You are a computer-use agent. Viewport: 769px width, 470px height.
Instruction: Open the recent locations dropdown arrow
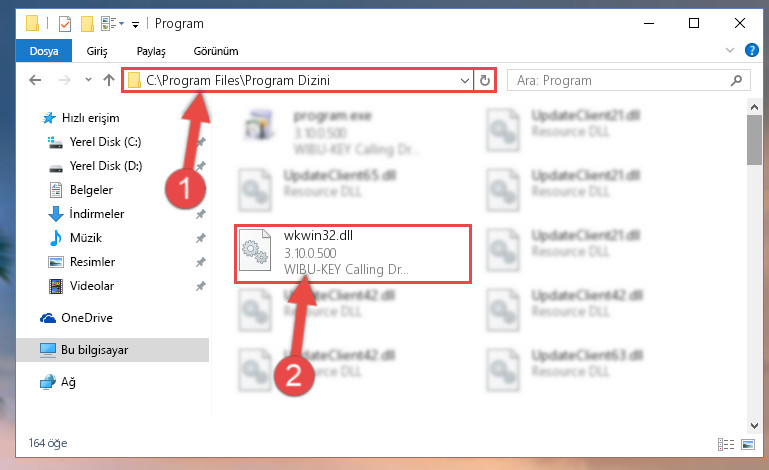click(x=88, y=79)
